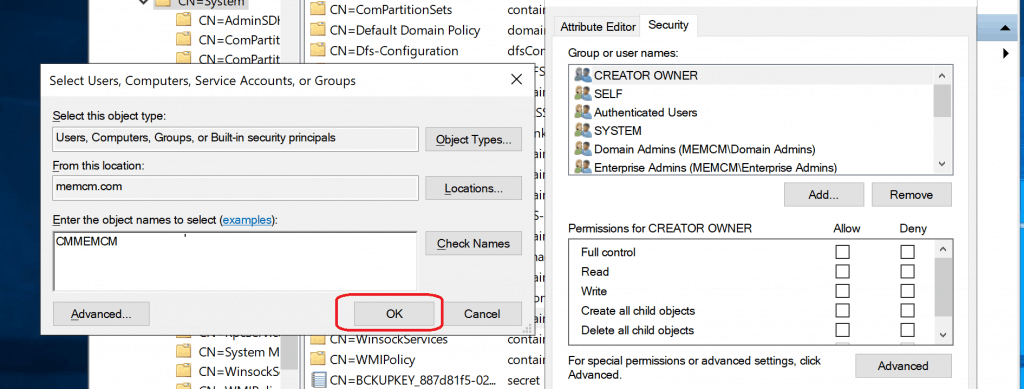
Task: Deny Create all child objects permission
Action: tap(908, 311)
